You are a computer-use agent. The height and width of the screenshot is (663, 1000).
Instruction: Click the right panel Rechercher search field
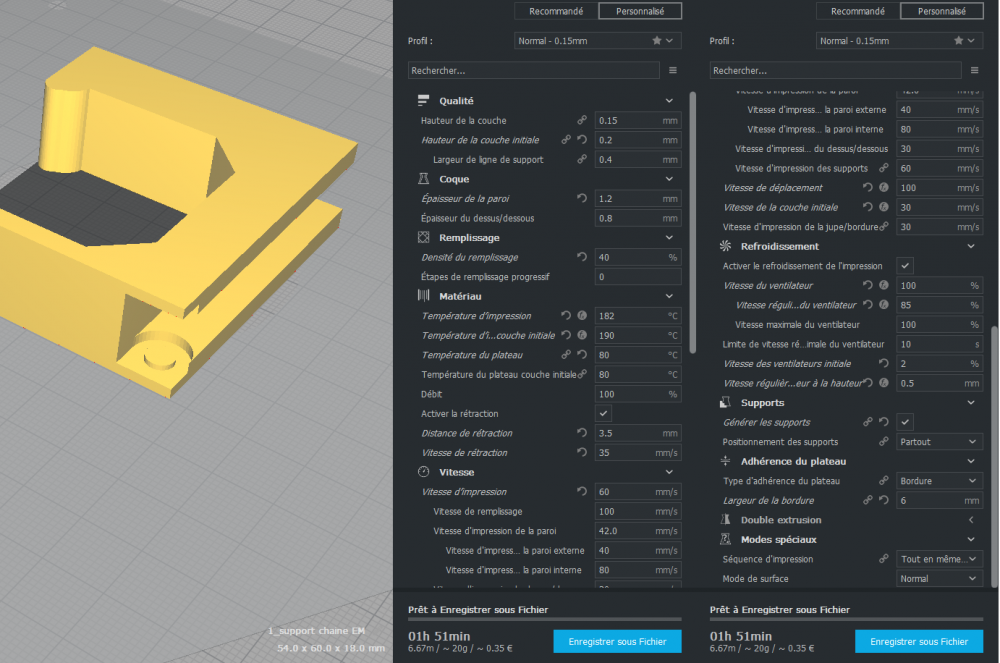pos(835,71)
